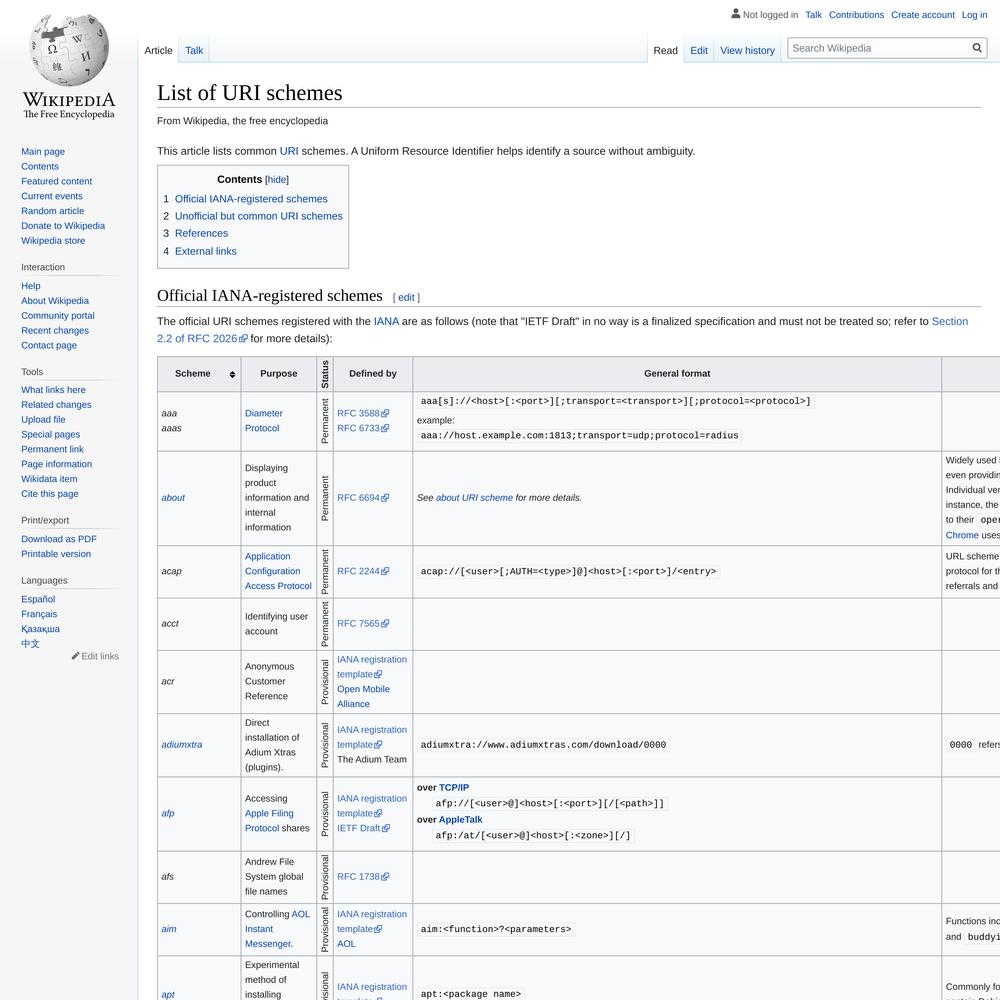Jump to External links in contents
This screenshot has width=1000, height=1000.
click(x=205, y=251)
